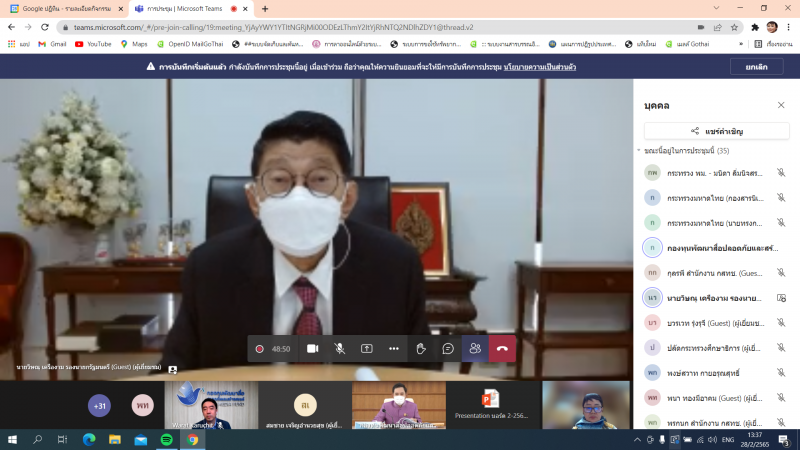
Task: Open OpenID MailGoThai bookmark
Action: coord(190,44)
